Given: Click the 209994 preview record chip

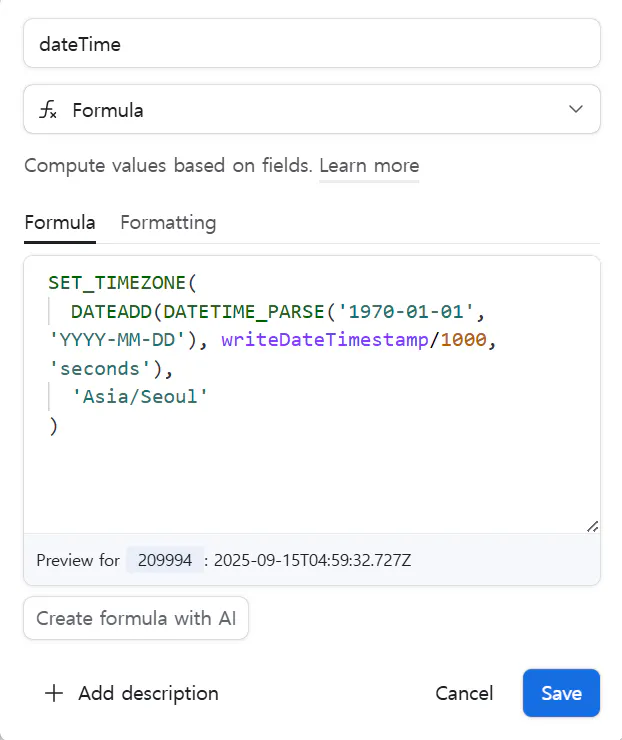Looking at the screenshot, I should point(165,560).
